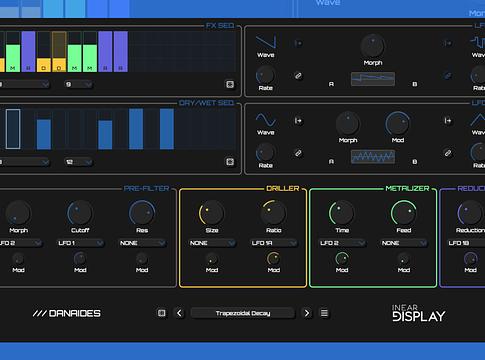
Task: Click the Pre-Filter Res knob
Action: 142,213
